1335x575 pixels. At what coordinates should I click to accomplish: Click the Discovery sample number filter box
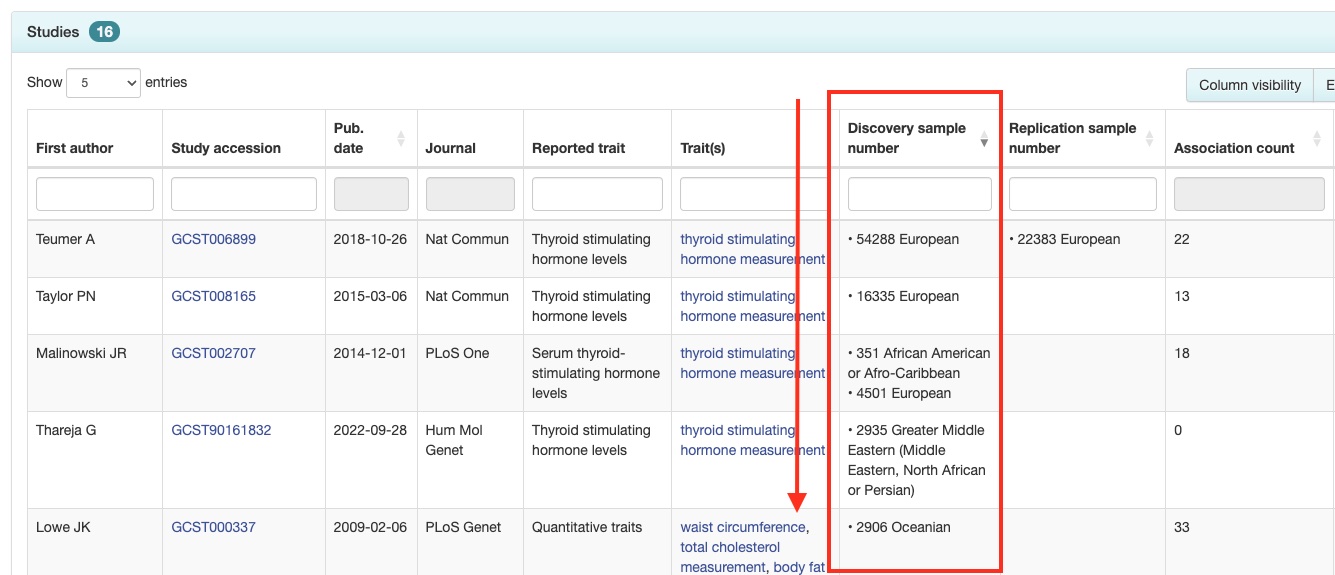pyautogui.click(x=920, y=194)
